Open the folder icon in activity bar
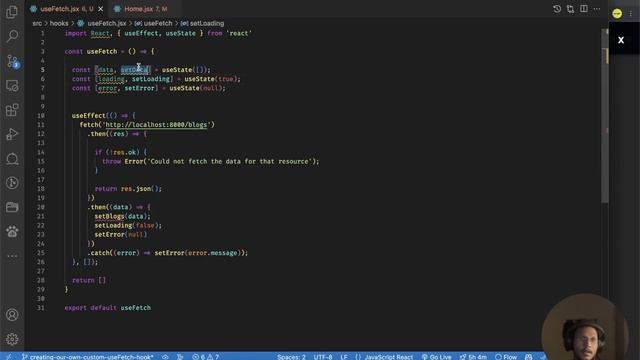Viewport: 640px width, 360px height. tap(12, 207)
